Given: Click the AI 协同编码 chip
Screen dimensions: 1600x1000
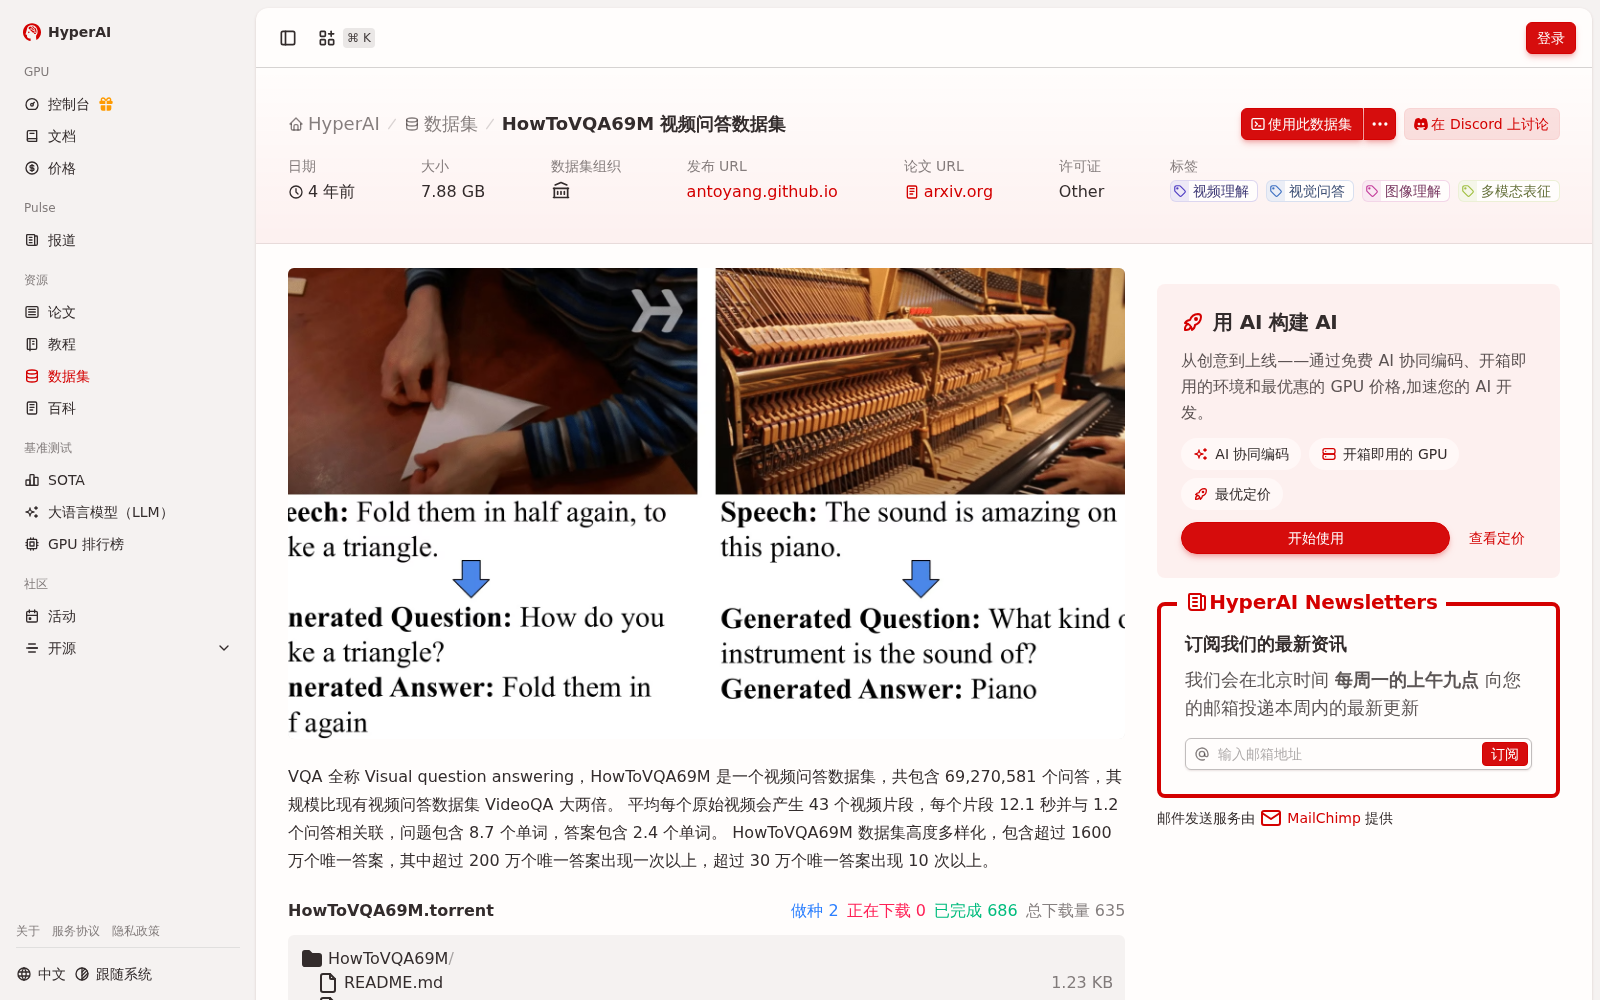Looking at the screenshot, I should tap(1241, 454).
